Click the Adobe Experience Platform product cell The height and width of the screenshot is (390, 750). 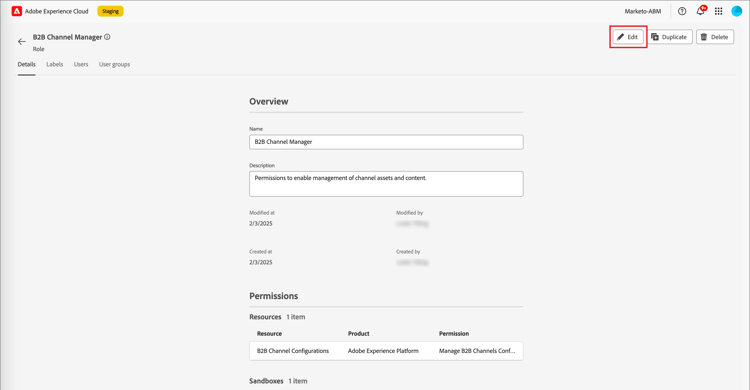coord(383,351)
